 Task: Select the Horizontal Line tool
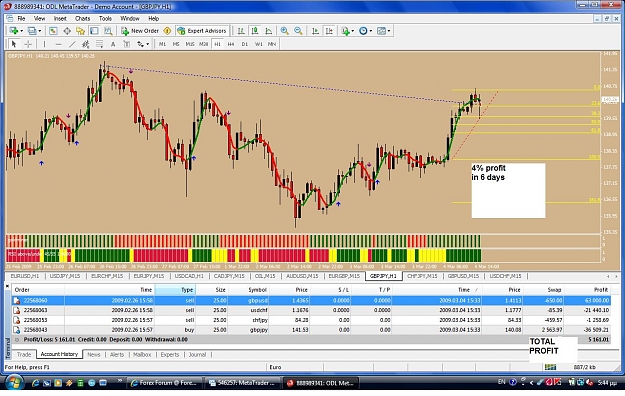[x=59, y=44]
